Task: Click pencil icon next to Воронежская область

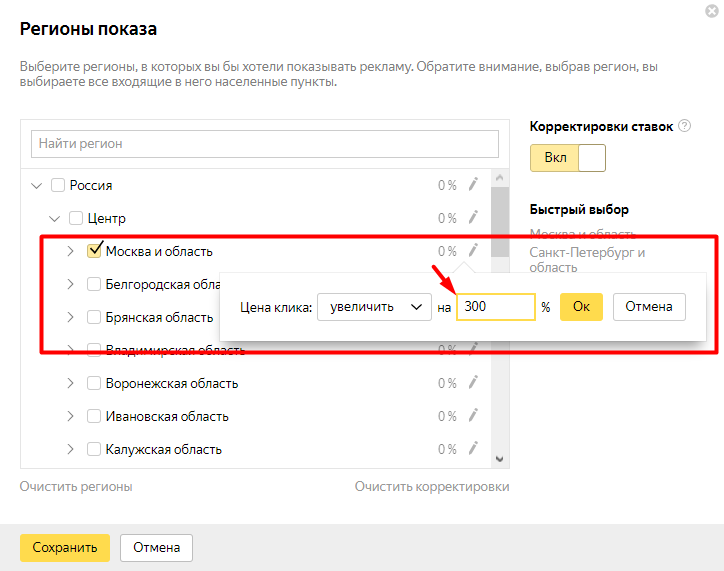Action: pos(474,382)
